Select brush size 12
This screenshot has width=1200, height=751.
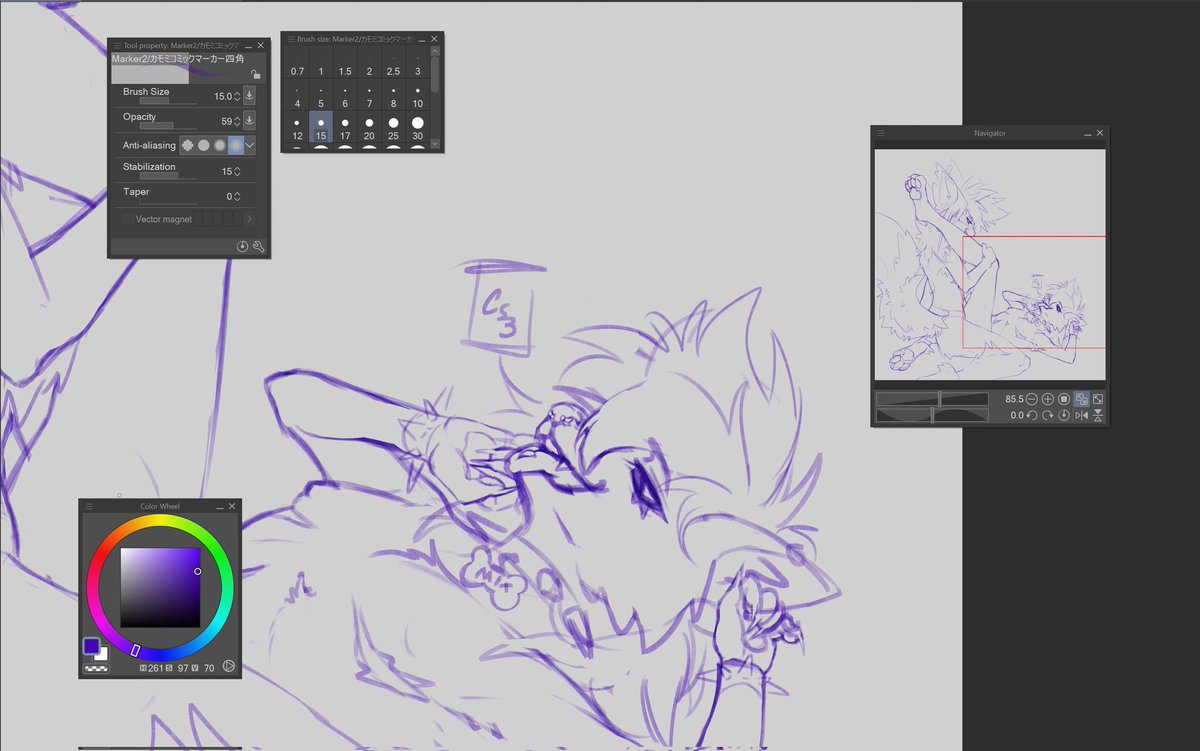click(x=297, y=129)
